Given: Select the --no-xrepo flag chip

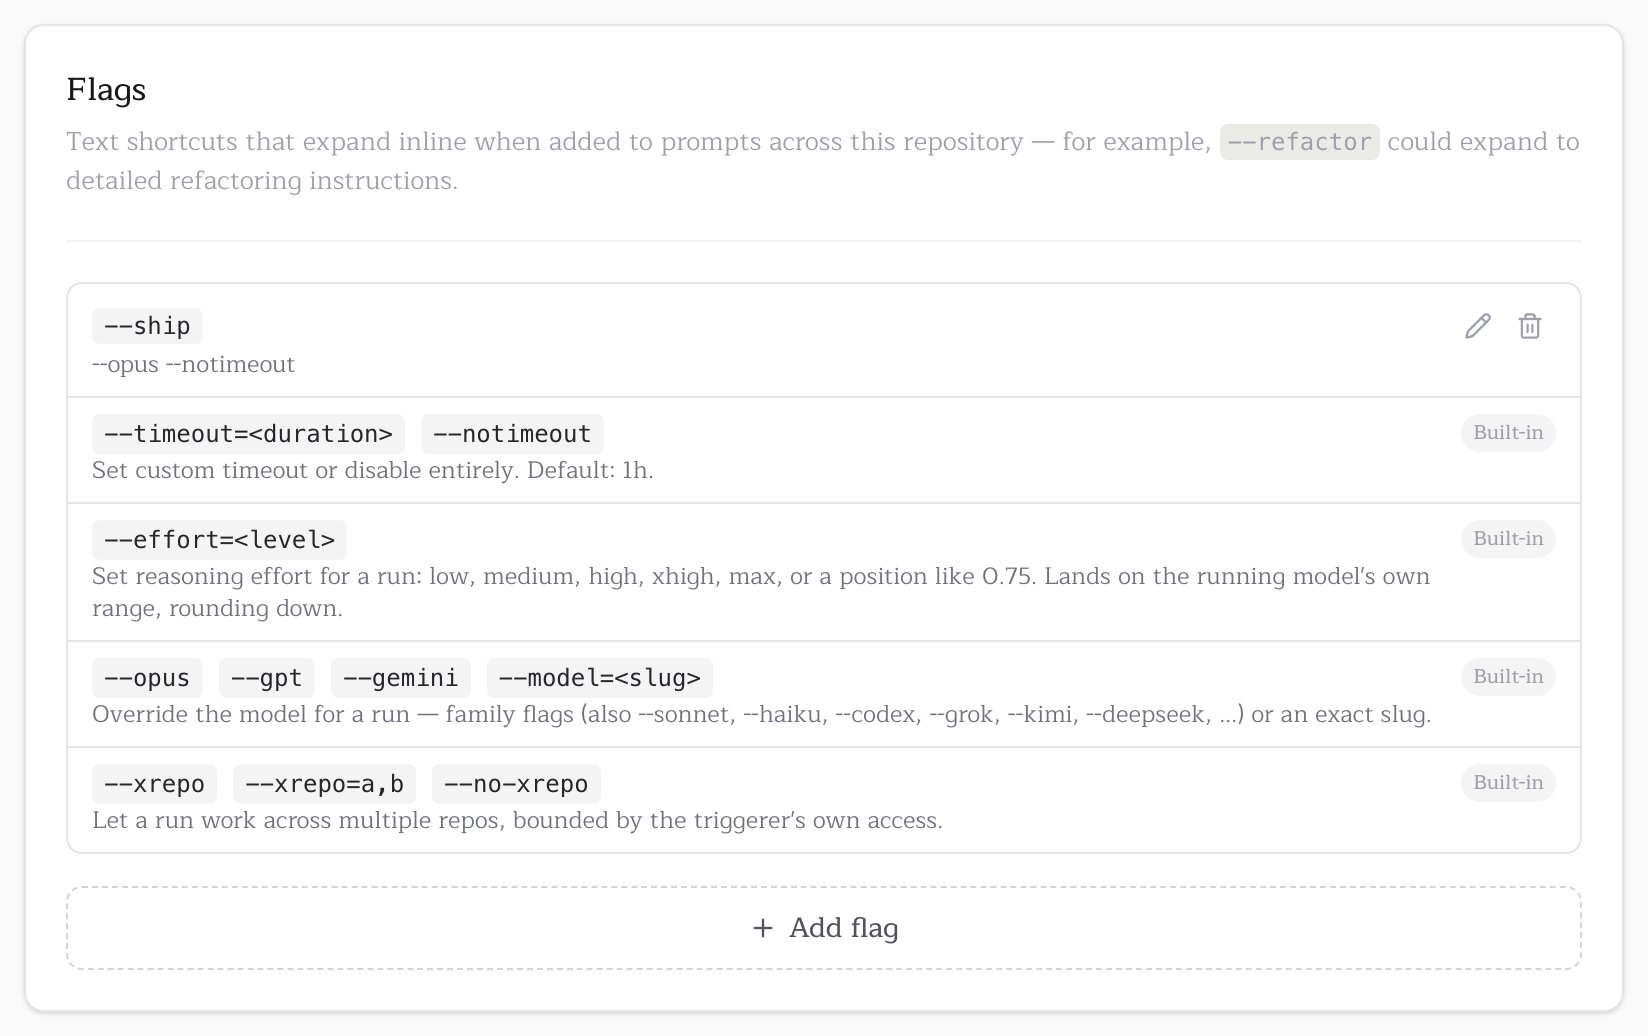Looking at the screenshot, I should (x=516, y=784).
